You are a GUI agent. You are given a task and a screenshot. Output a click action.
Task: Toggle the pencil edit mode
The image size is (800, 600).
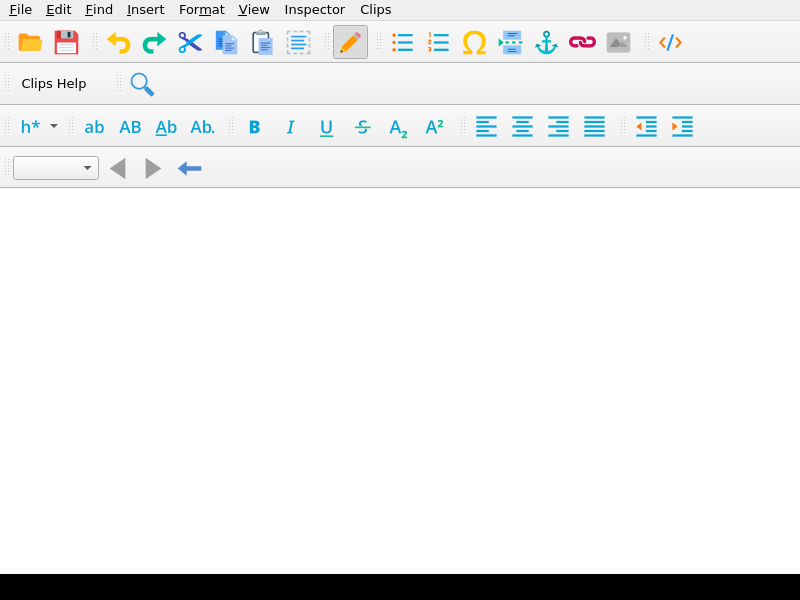pos(349,42)
